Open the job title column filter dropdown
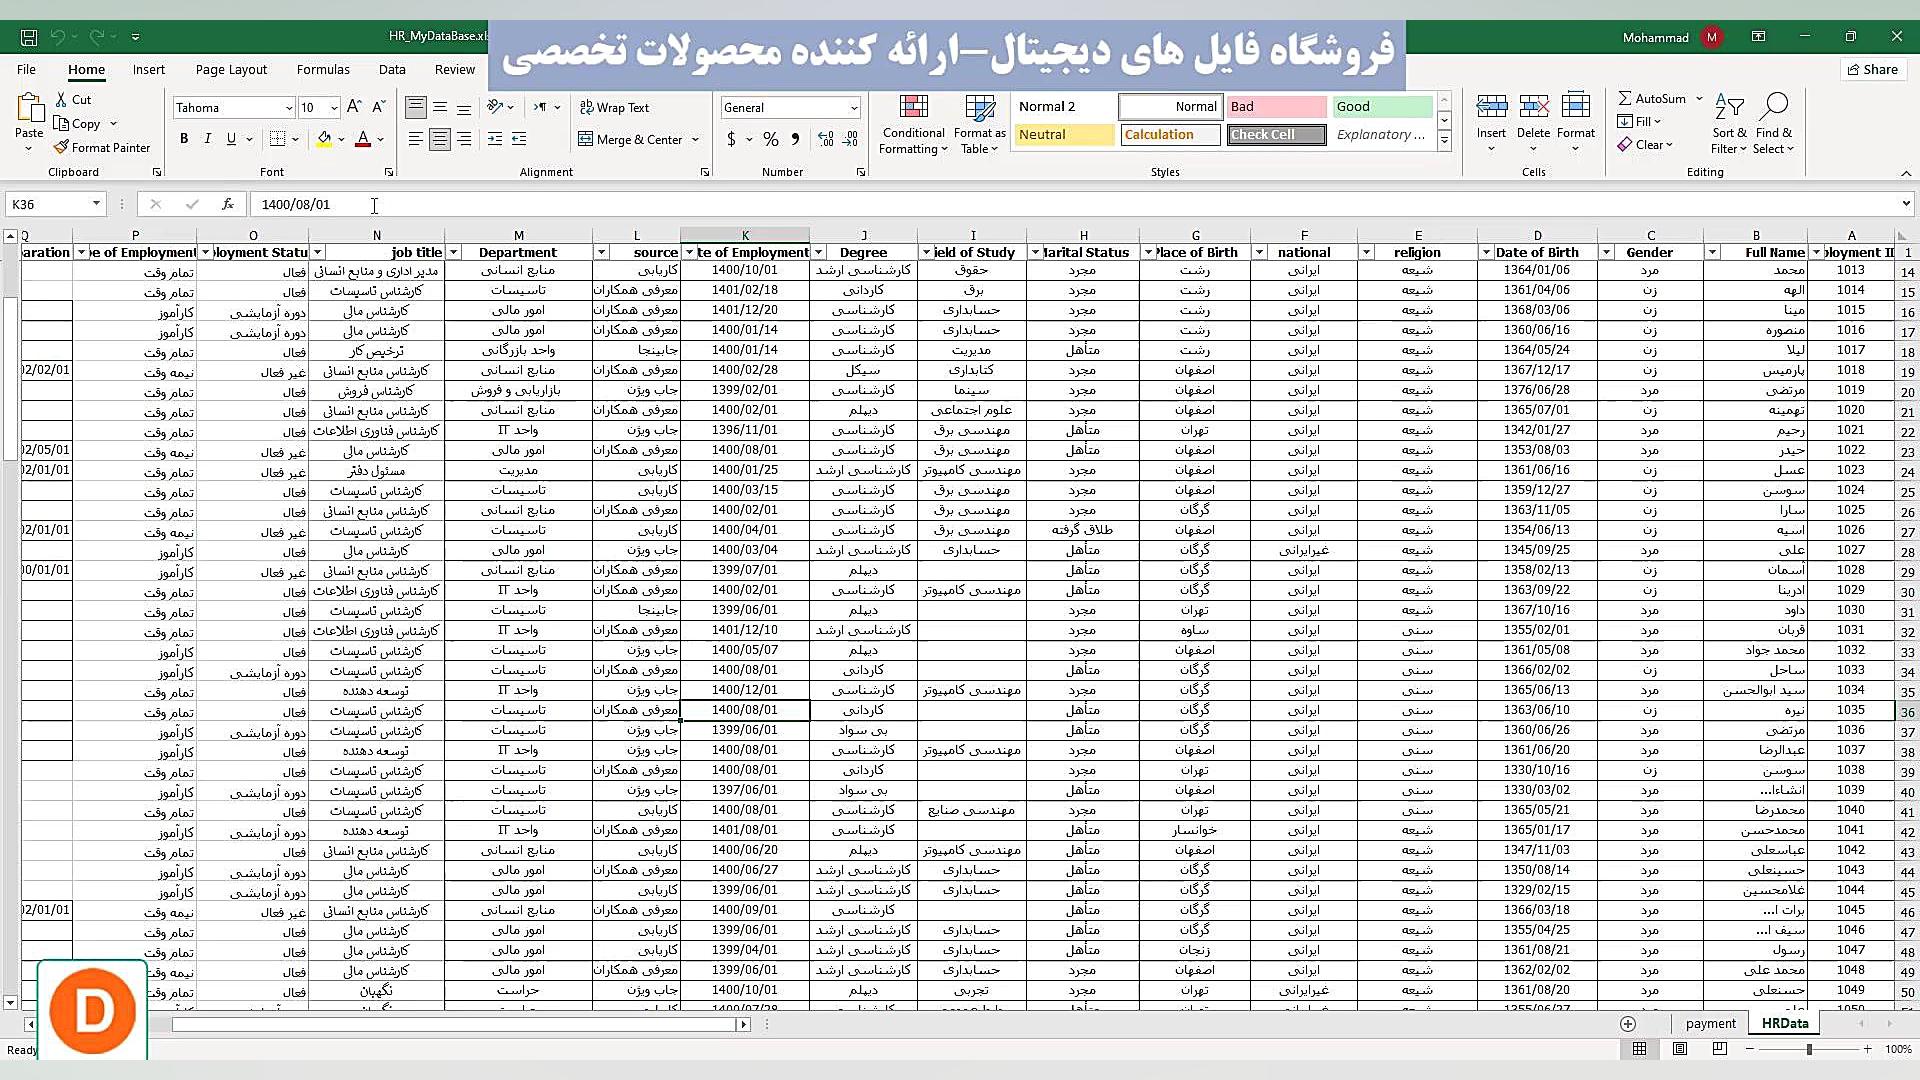The image size is (1920, 1080). [317, 253]
